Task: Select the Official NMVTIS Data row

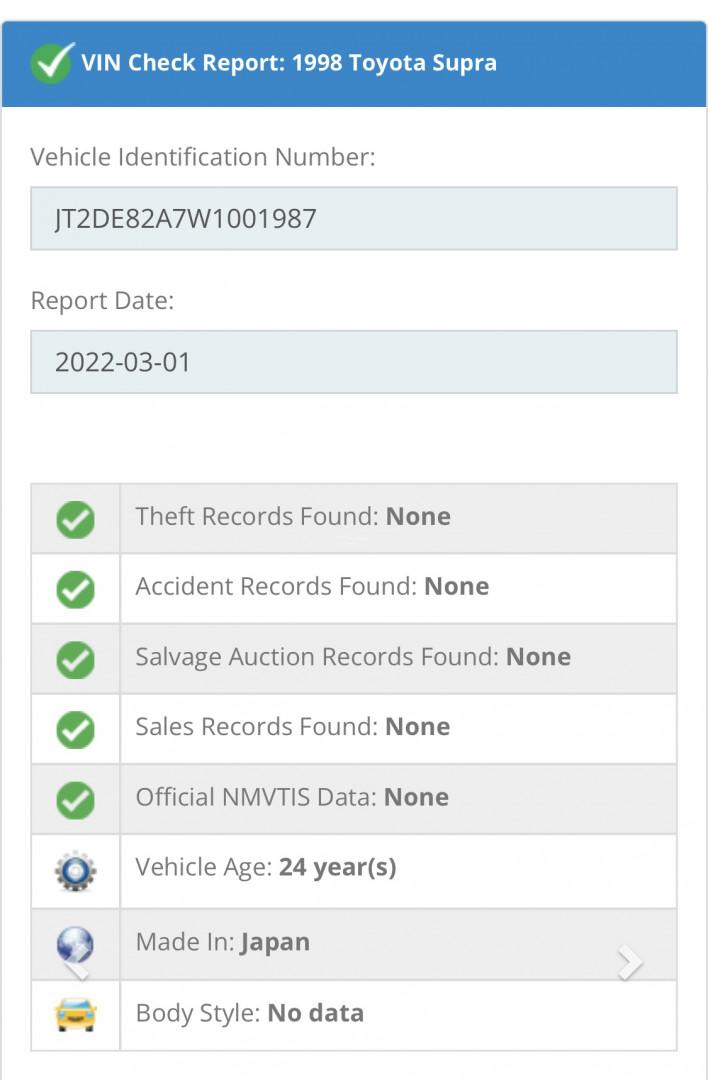Action: tap(397, 798)
